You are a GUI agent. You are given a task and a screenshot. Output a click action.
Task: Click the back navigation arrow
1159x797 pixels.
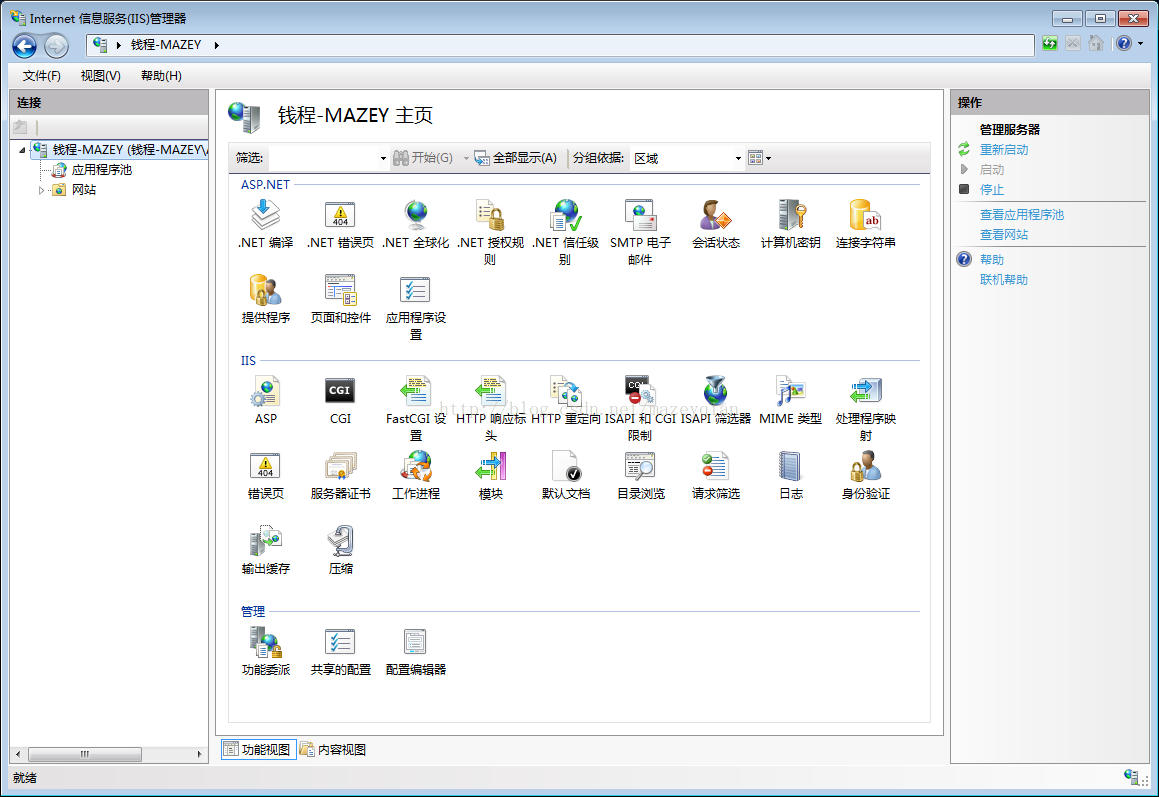pos(24,46)
